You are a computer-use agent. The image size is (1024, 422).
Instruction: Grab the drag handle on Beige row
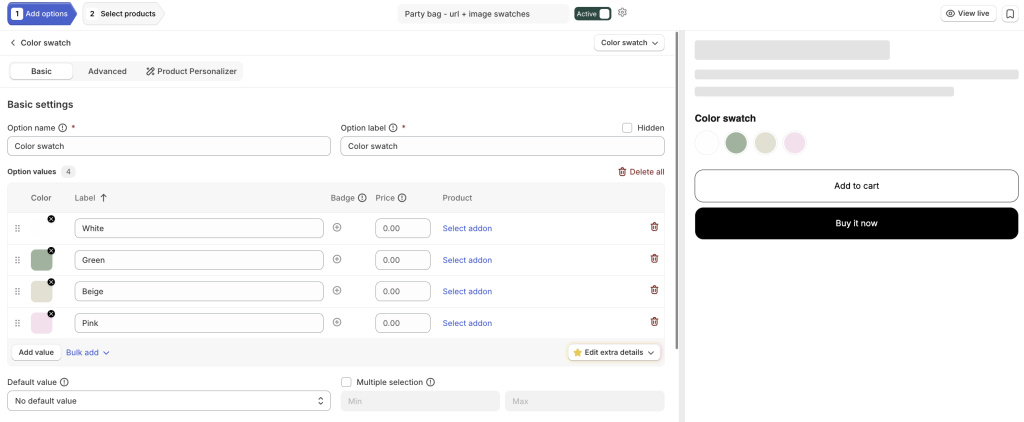coord(18,291)
